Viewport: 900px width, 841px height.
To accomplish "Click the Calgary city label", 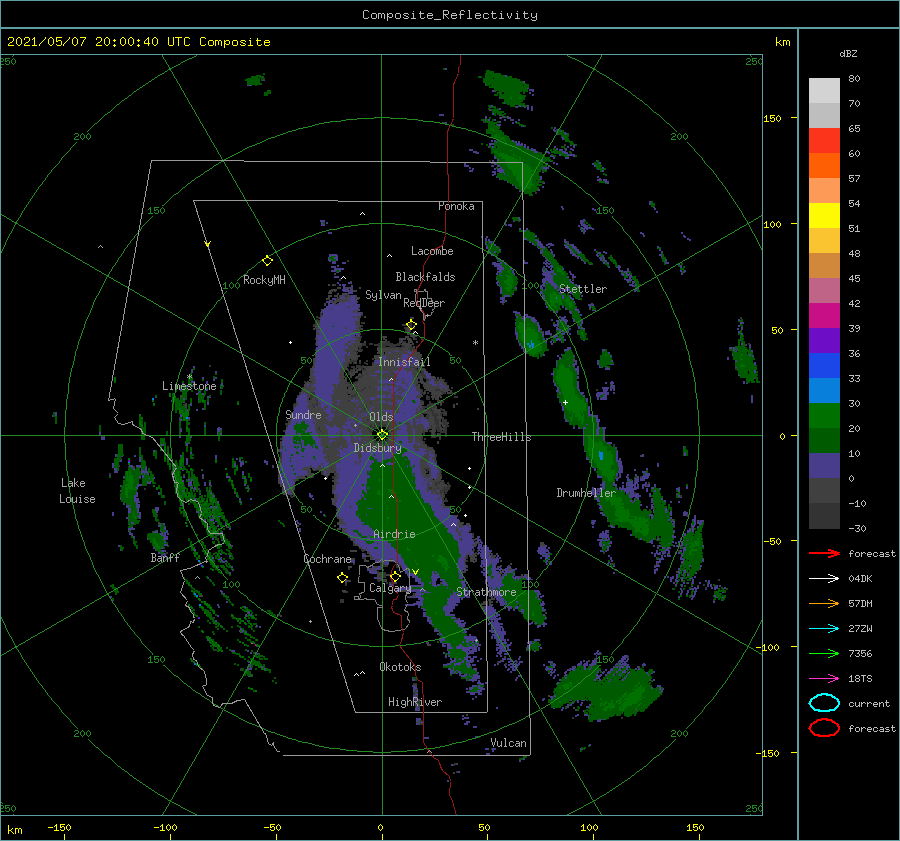I will pos(390,588).
